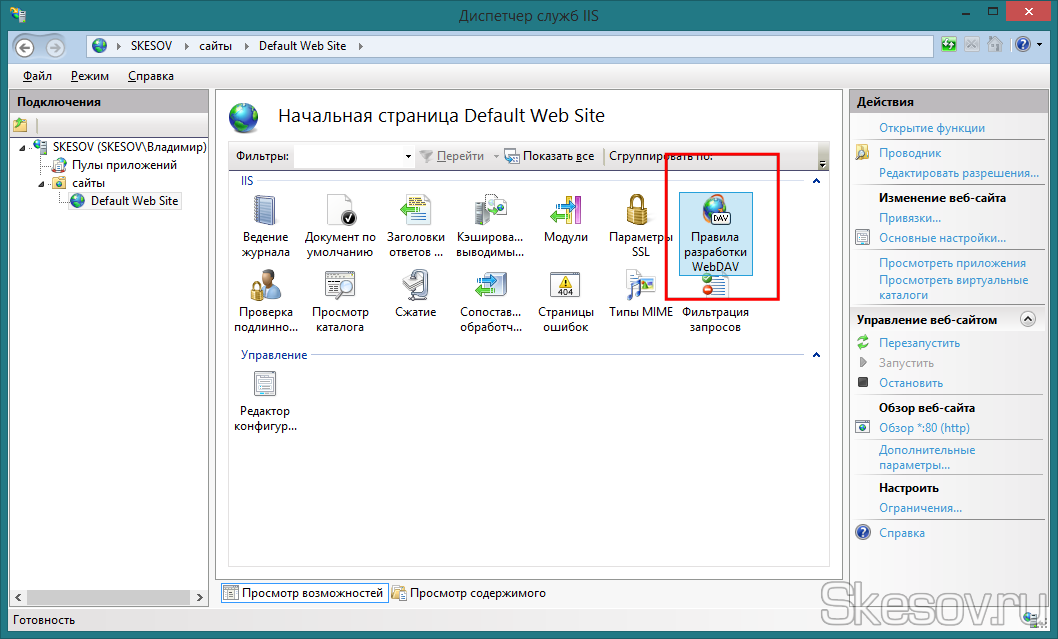The image size is (1058, 639).
Task: Collapse the сайты tree node
Action: 42,183
